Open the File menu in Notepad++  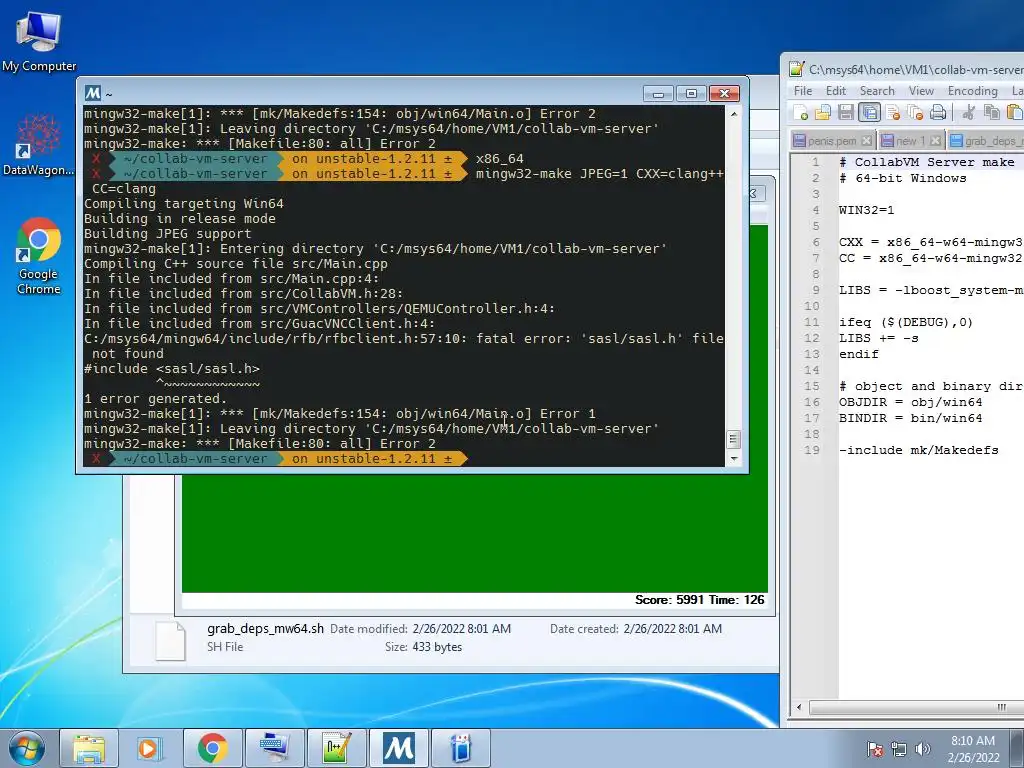pos(803,91)
